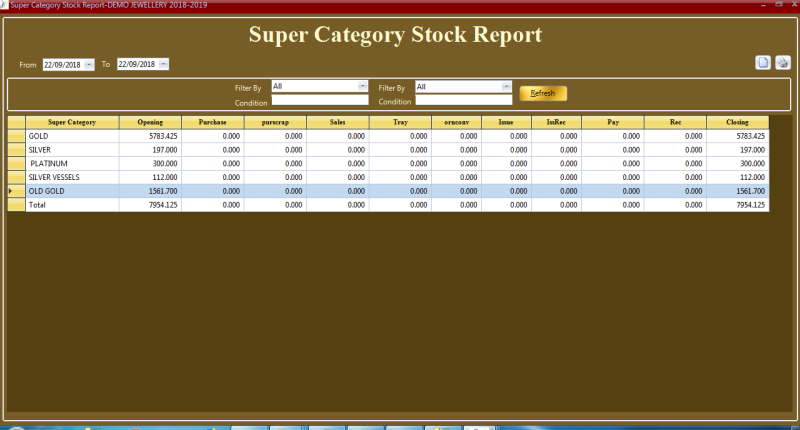Click the Opening column header
Screen dimensions: 800x430
point(150,122)
